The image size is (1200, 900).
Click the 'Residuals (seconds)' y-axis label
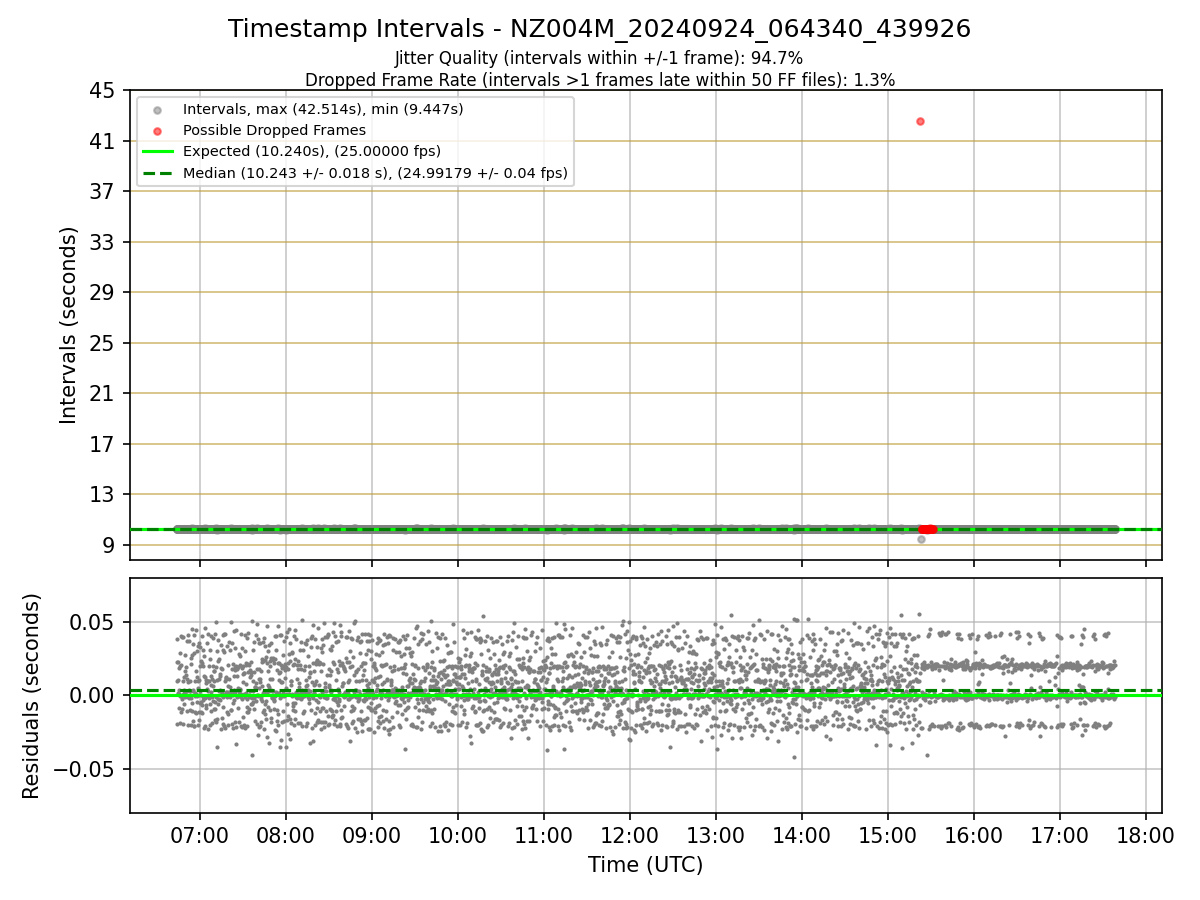pyautogui.click(x=32, y=695)
